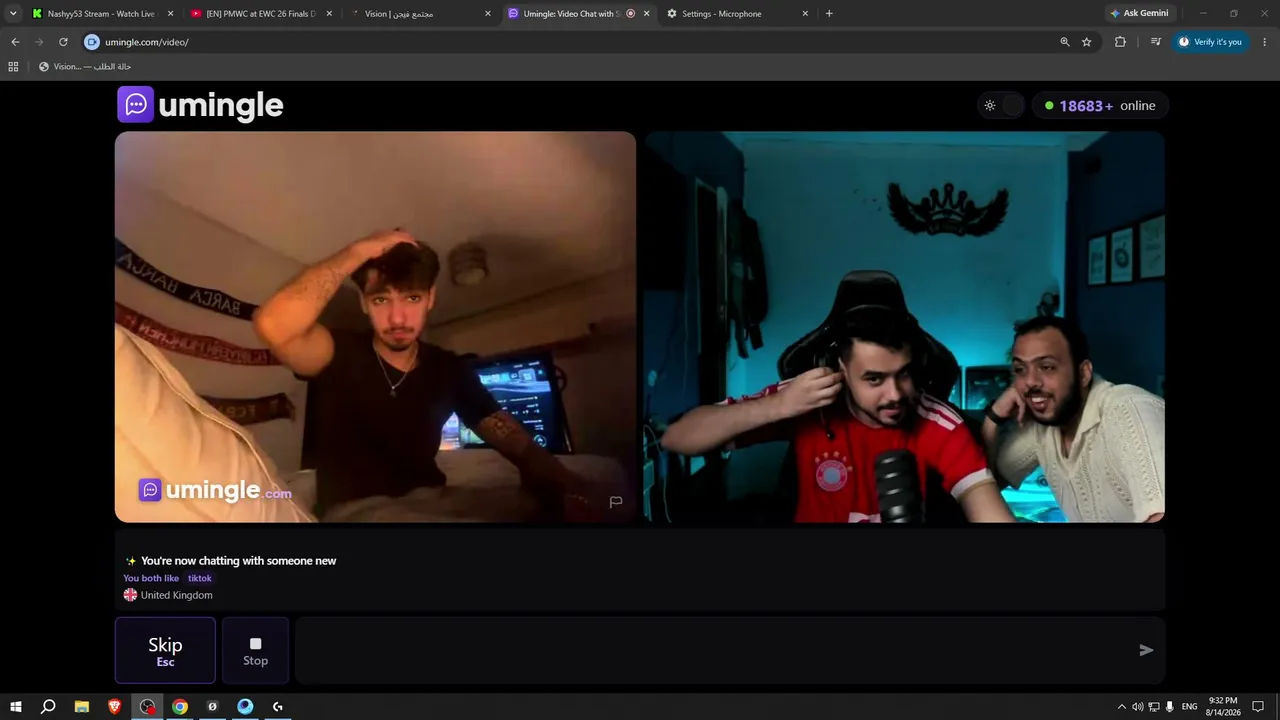Click the United Kingdom country label

[x=176, y=595]
